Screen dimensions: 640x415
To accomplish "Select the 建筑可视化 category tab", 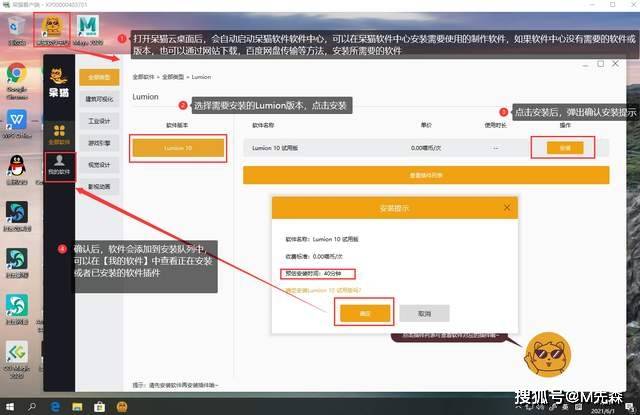I will pyautogui.click(x=99, y=99).
